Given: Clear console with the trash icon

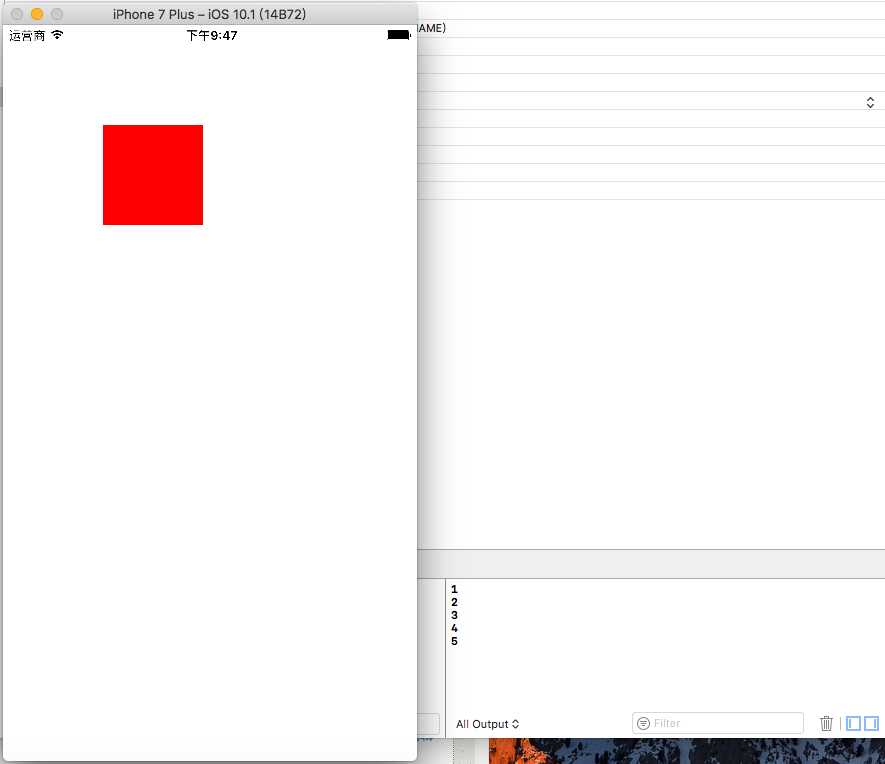Looking at the screenshot, I should tap(826, 723).
